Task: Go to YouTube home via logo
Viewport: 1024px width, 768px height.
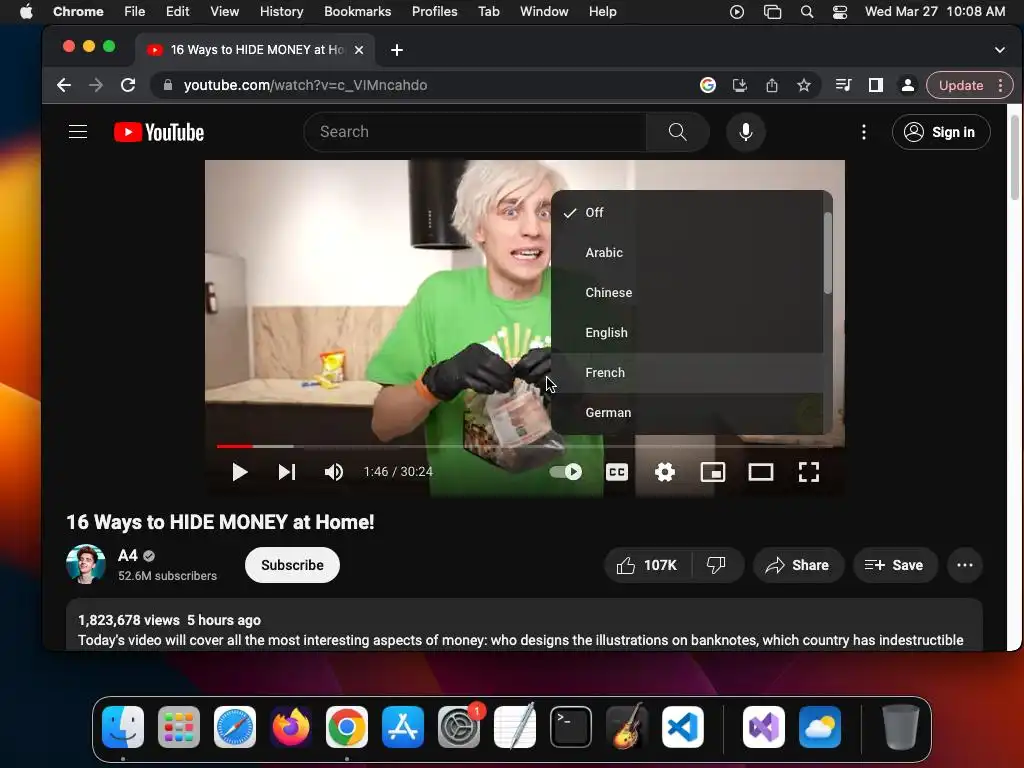Action: tap(159, 132)
